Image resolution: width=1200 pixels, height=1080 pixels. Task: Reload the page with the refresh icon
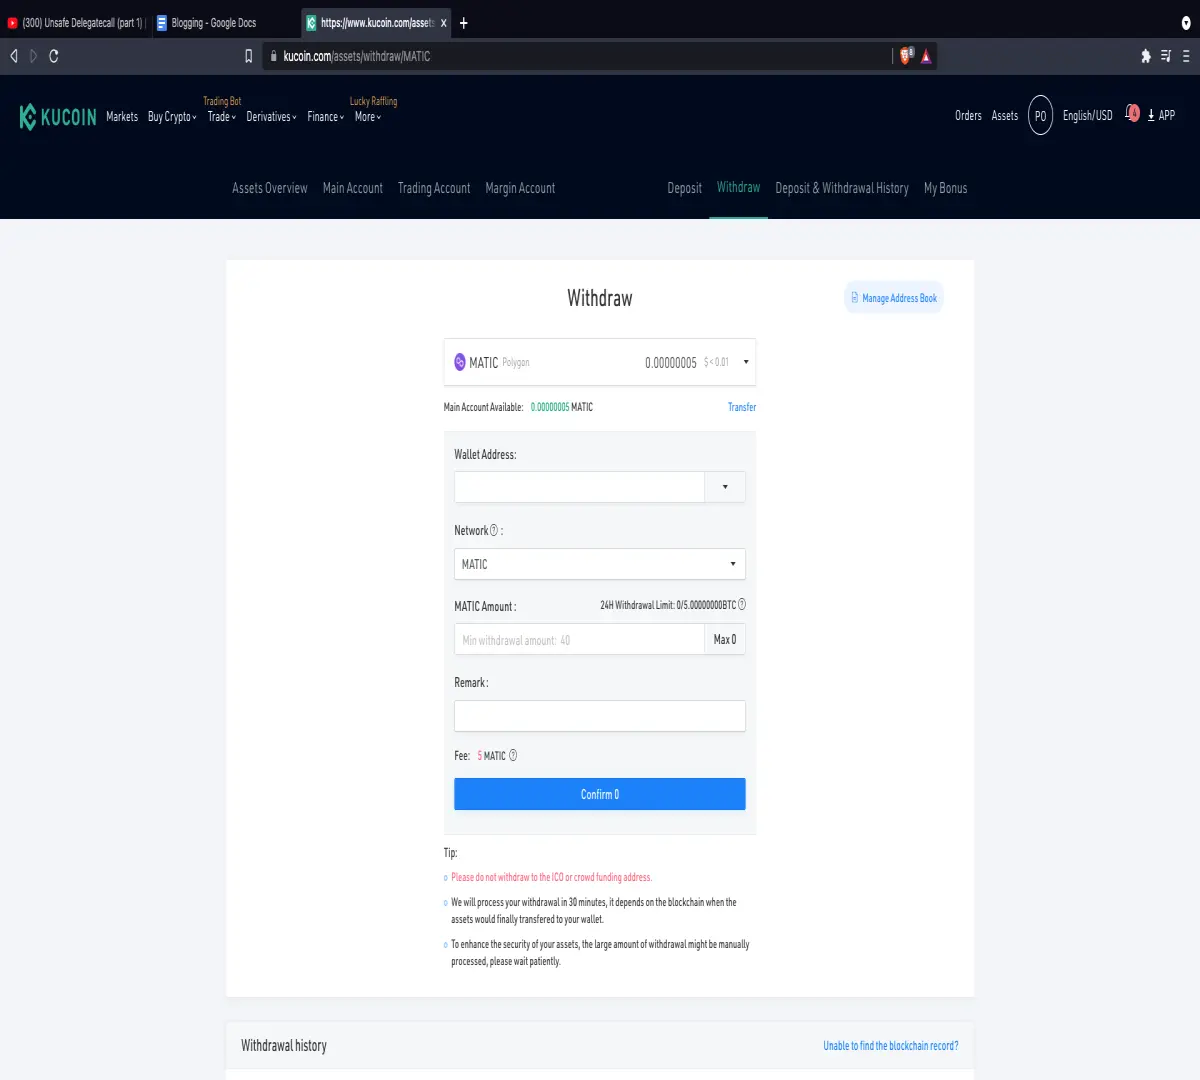(x=53, y=56)
